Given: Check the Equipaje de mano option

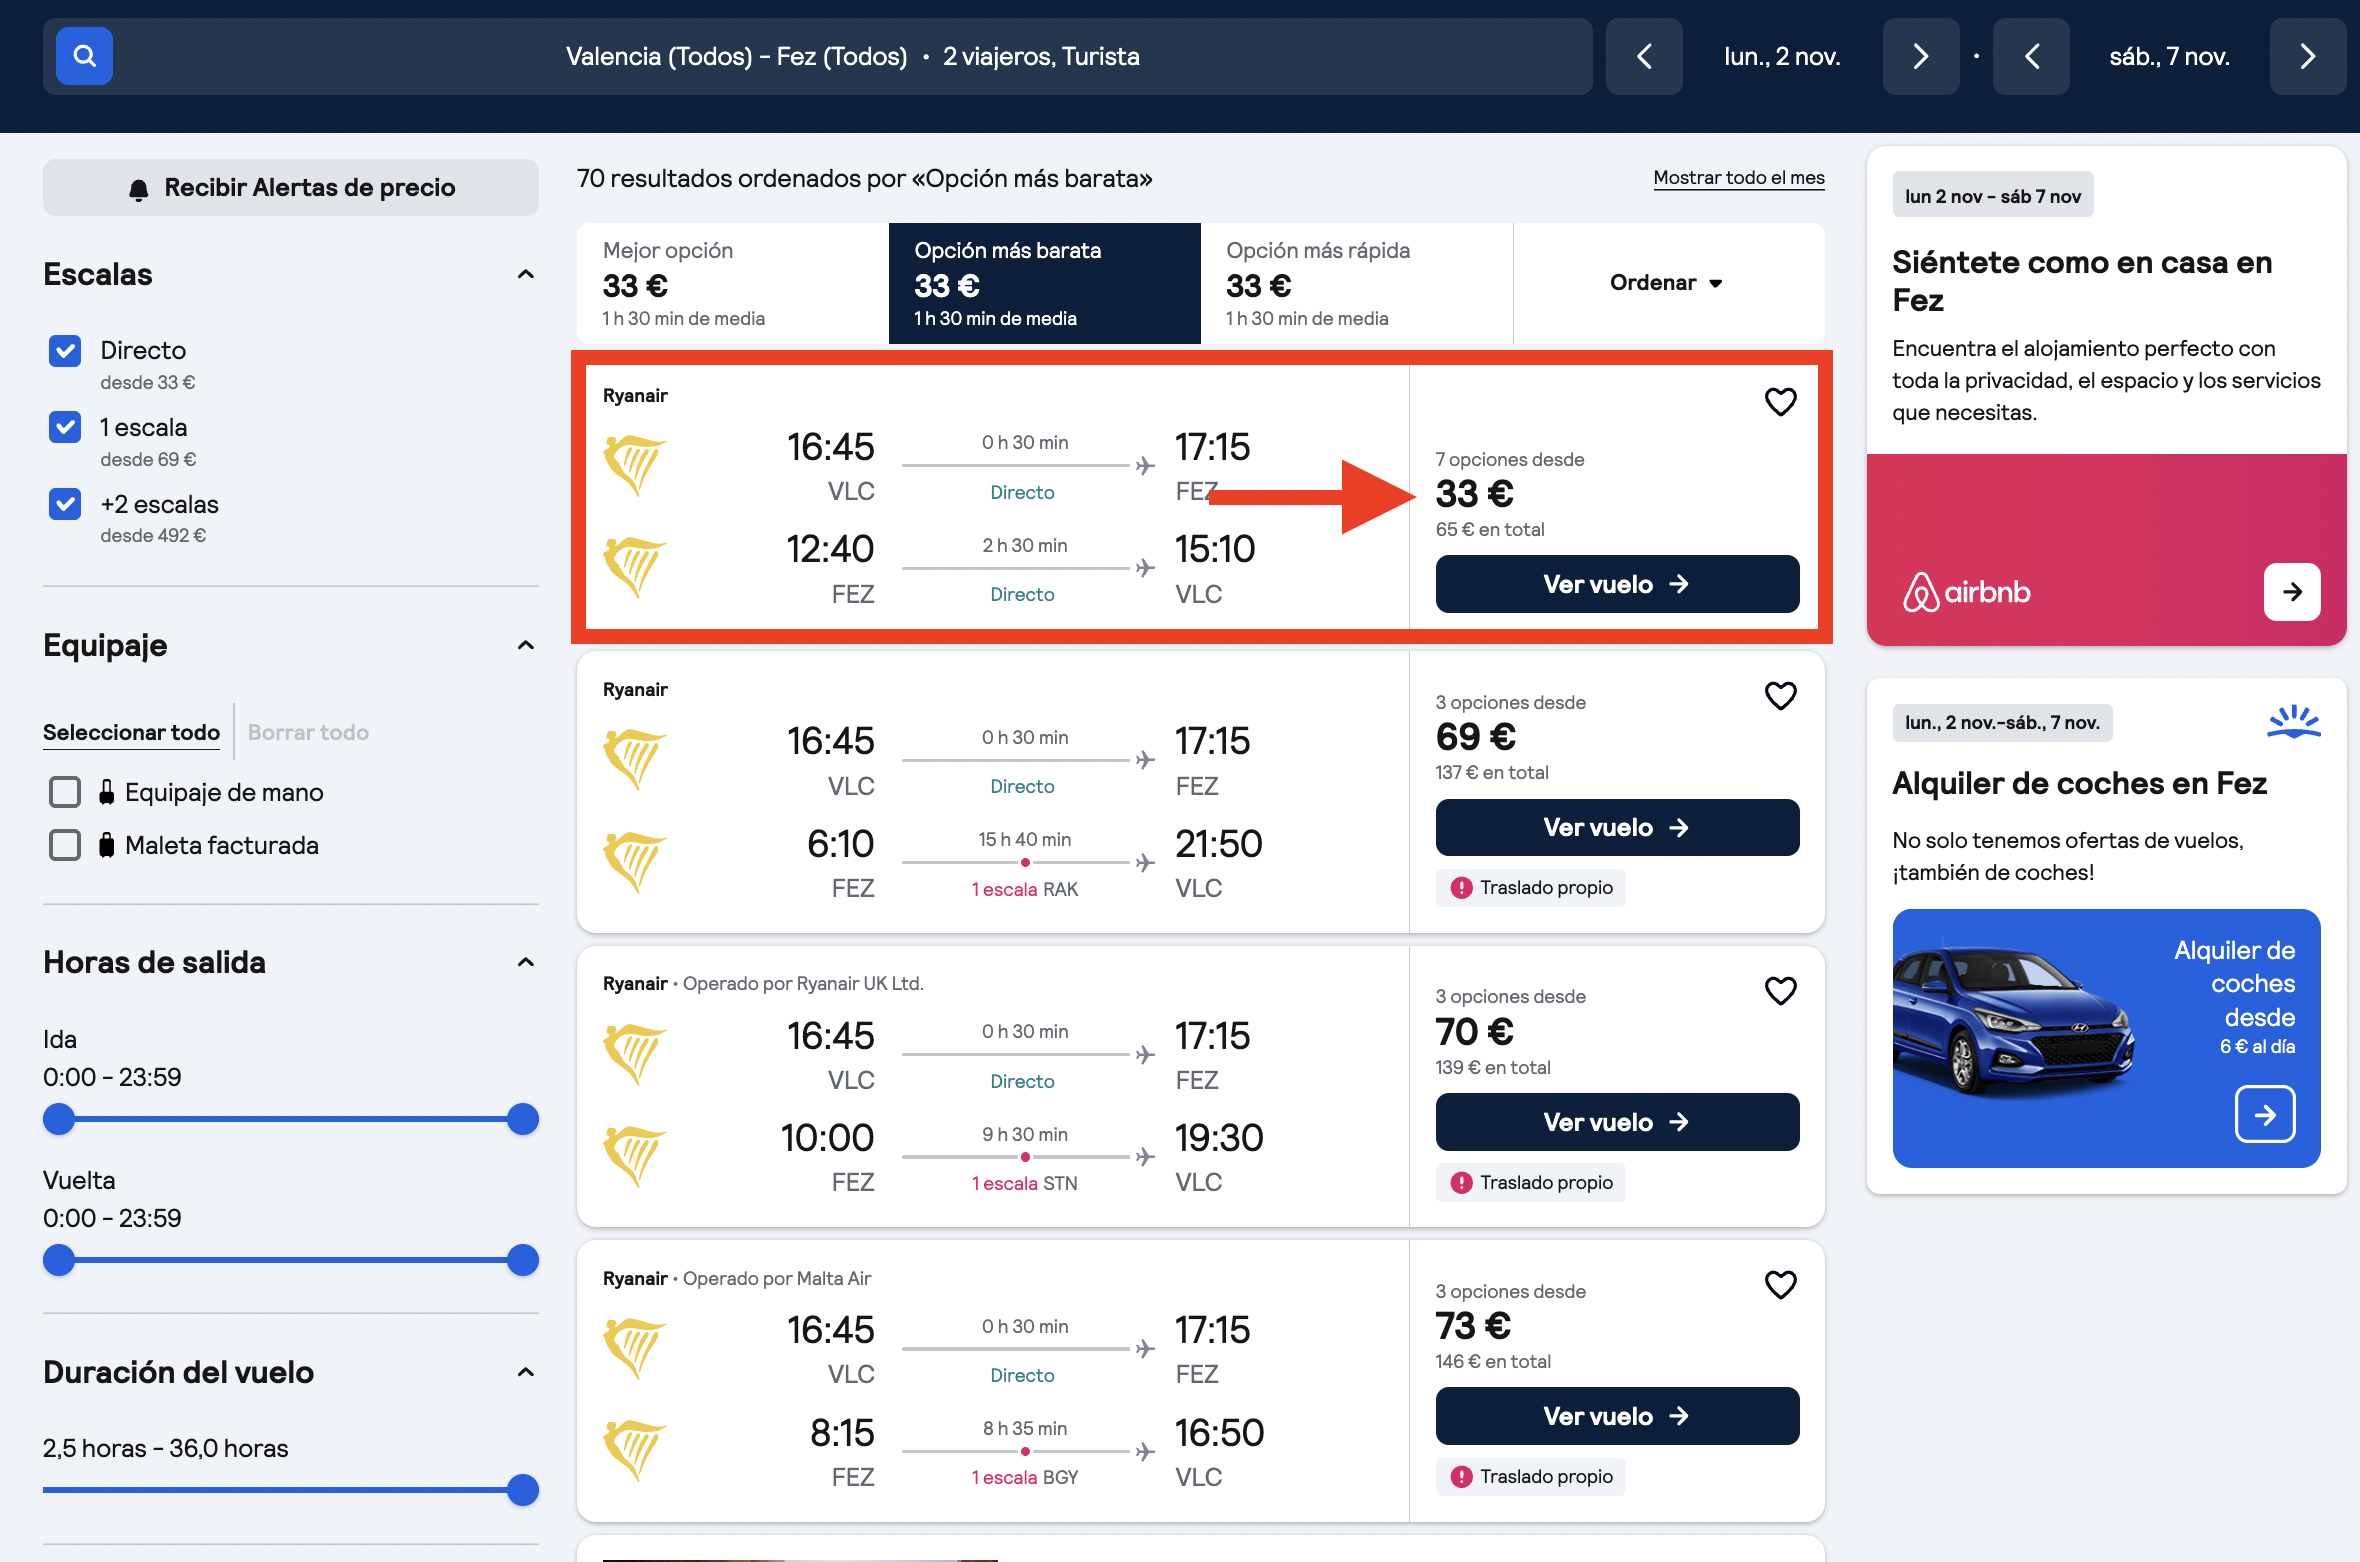Looking at the screenshot, I should [65, 792].
